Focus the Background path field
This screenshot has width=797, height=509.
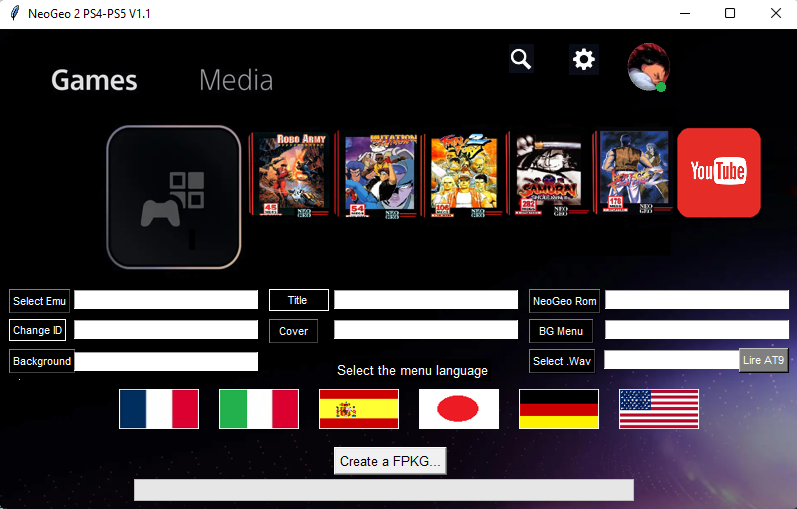[x=166, y=362]
